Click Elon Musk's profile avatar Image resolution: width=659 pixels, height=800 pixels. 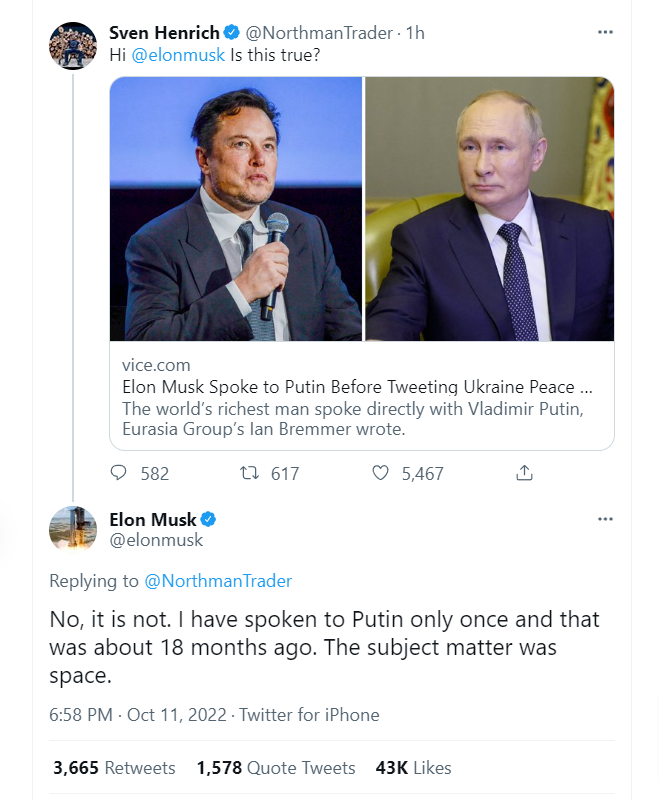pyautogui.click(x=72, y=530)
